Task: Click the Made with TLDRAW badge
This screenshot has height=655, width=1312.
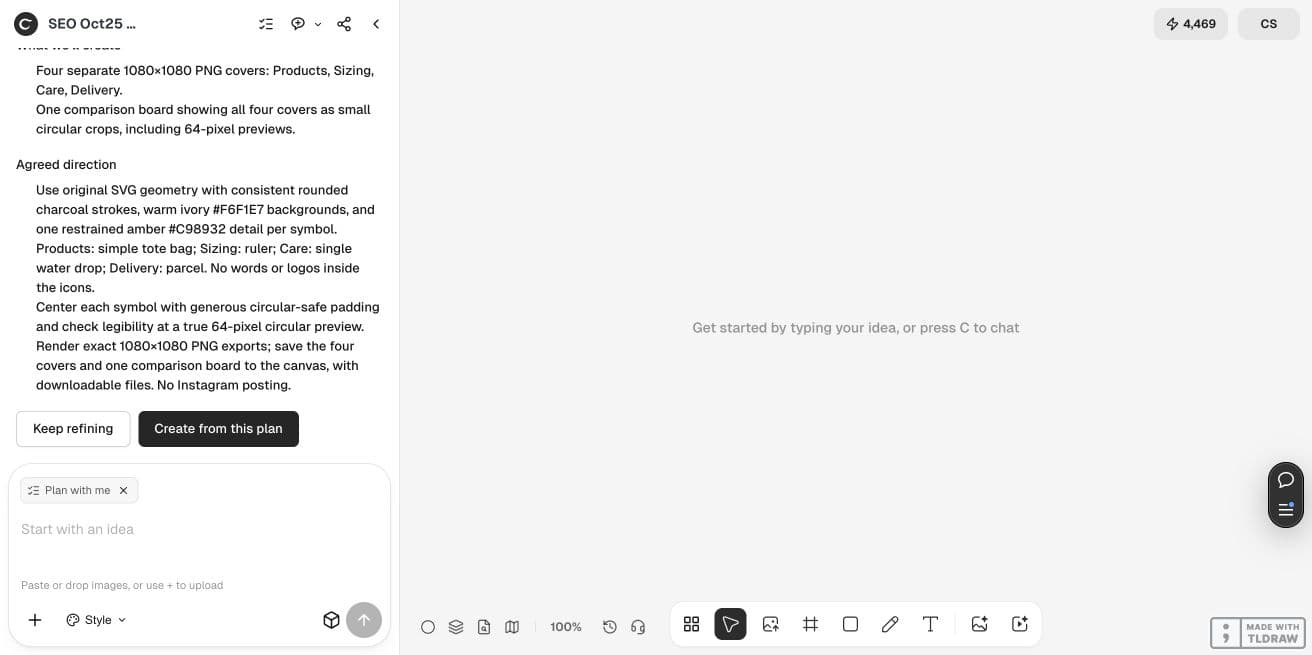Action: 1257,633
